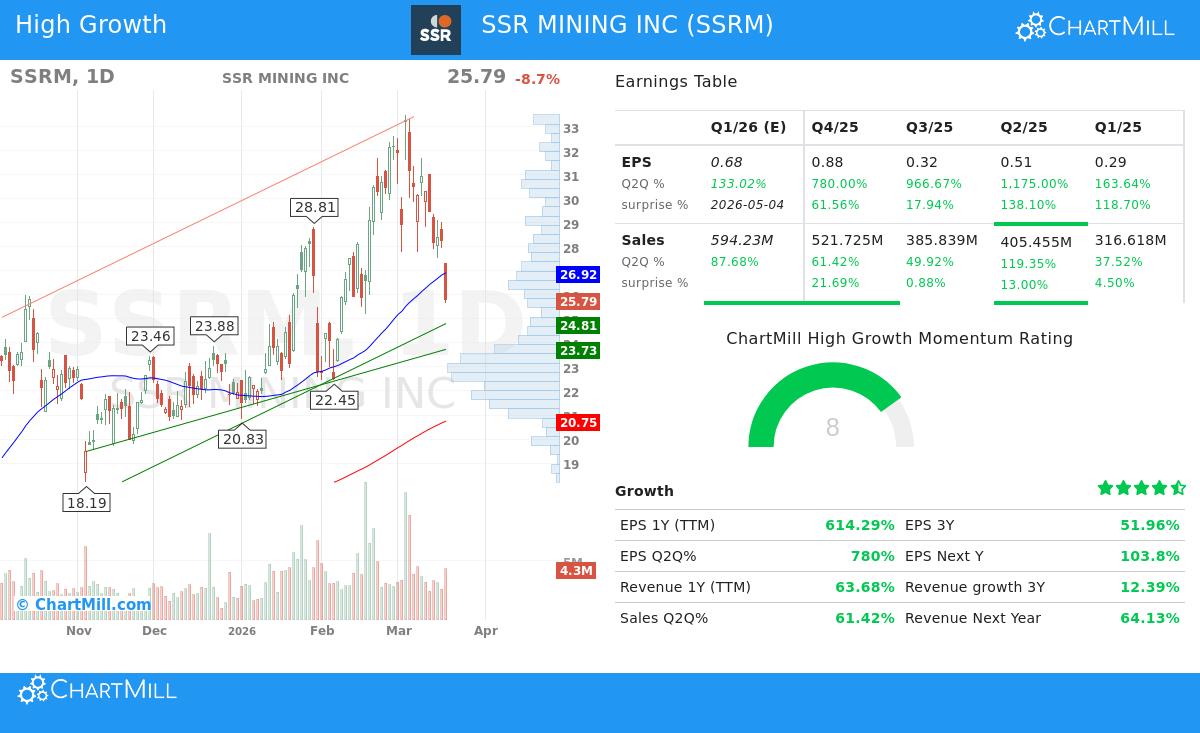1200x733 pixels.
Task: Click the 614.29% EPS 1Y value
Action: click(860, 524)
